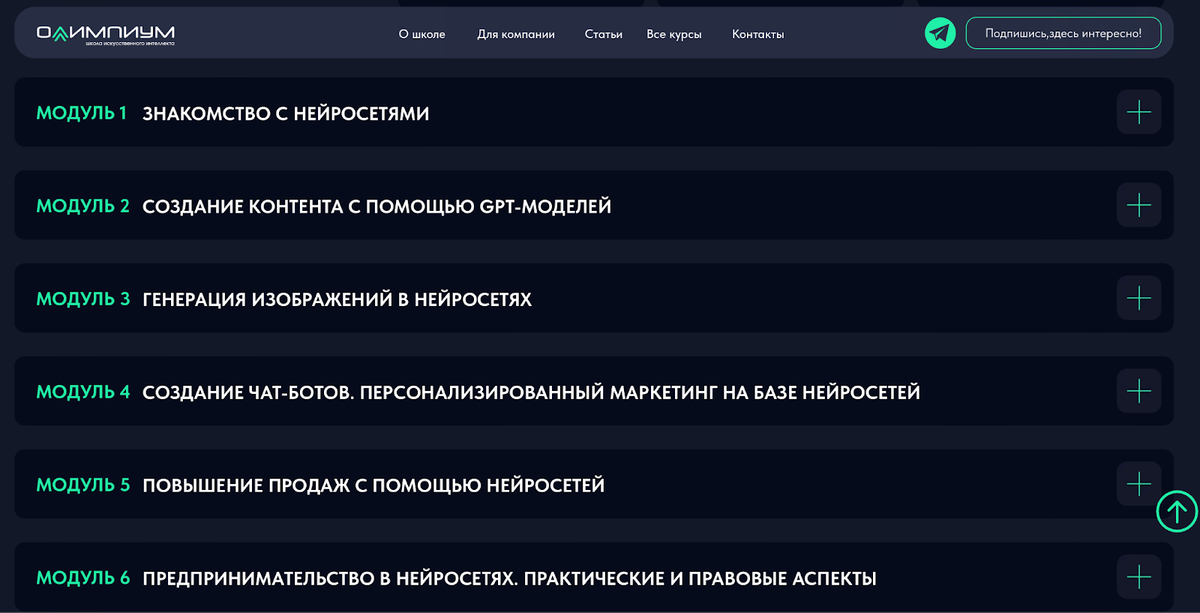
Task: Expand Модуль 6 with its plus icon
Action: tap(1138, 577)
